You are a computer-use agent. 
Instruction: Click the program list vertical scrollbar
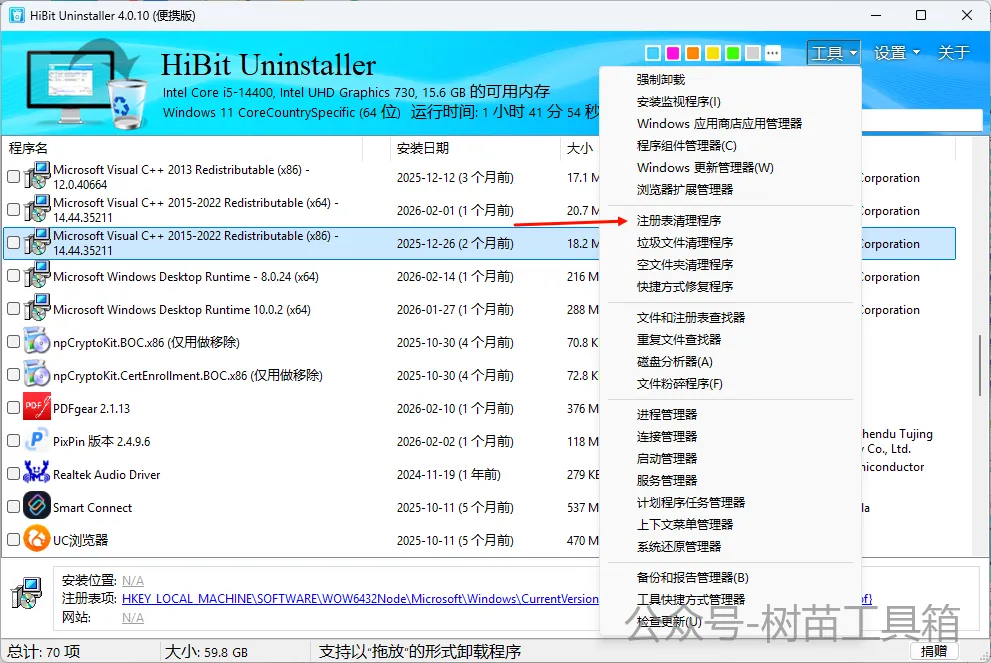(x=981, y=365)
